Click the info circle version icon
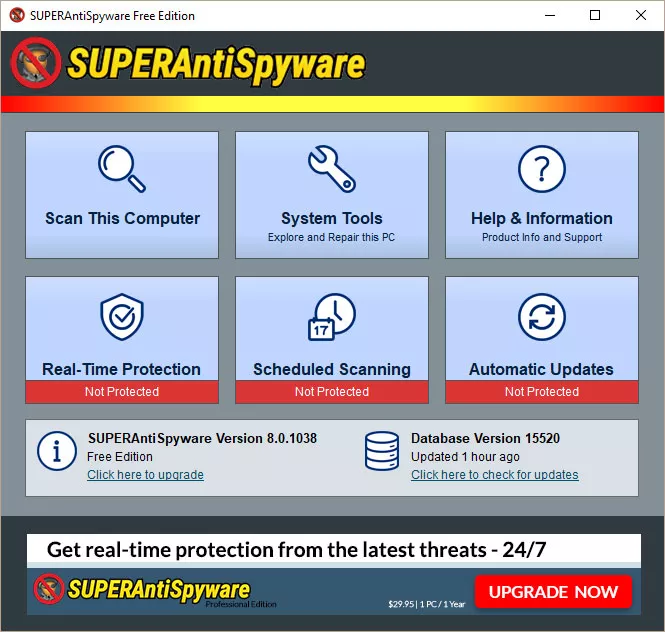This screenshot has width=665, height=632. click(57, 451)
